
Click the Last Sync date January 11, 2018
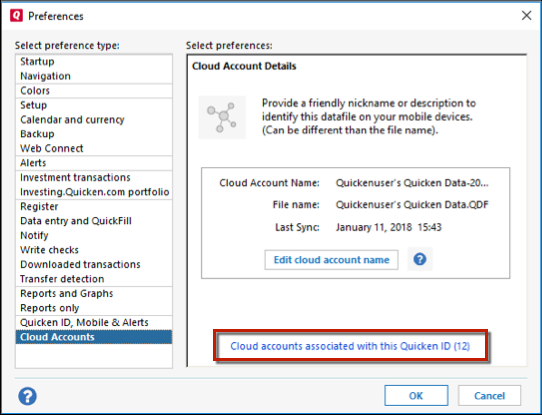click(x=389, y=227)
